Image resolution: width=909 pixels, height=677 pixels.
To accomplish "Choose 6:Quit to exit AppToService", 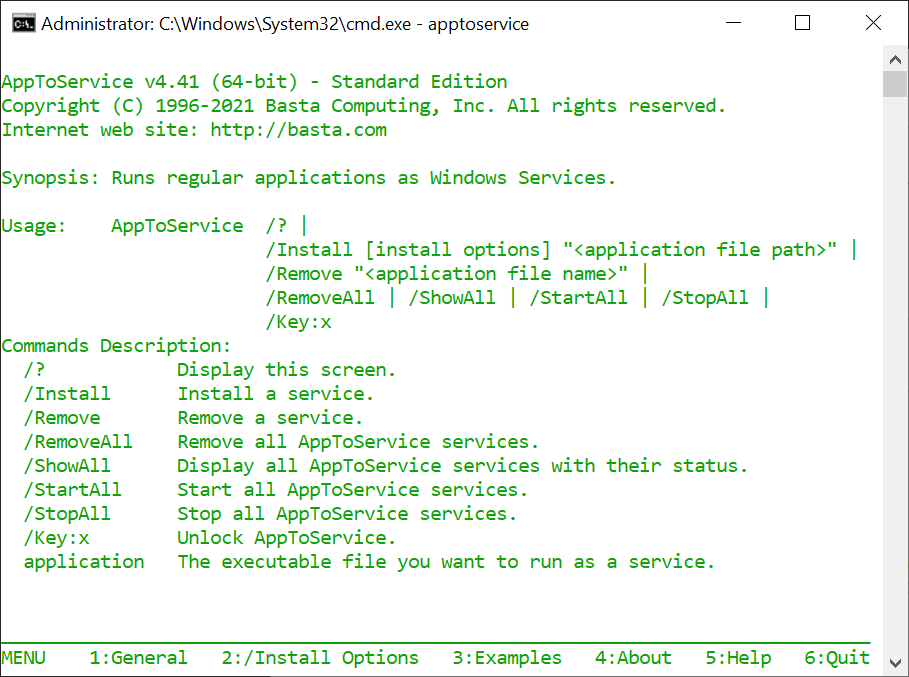I will point(837,658).
